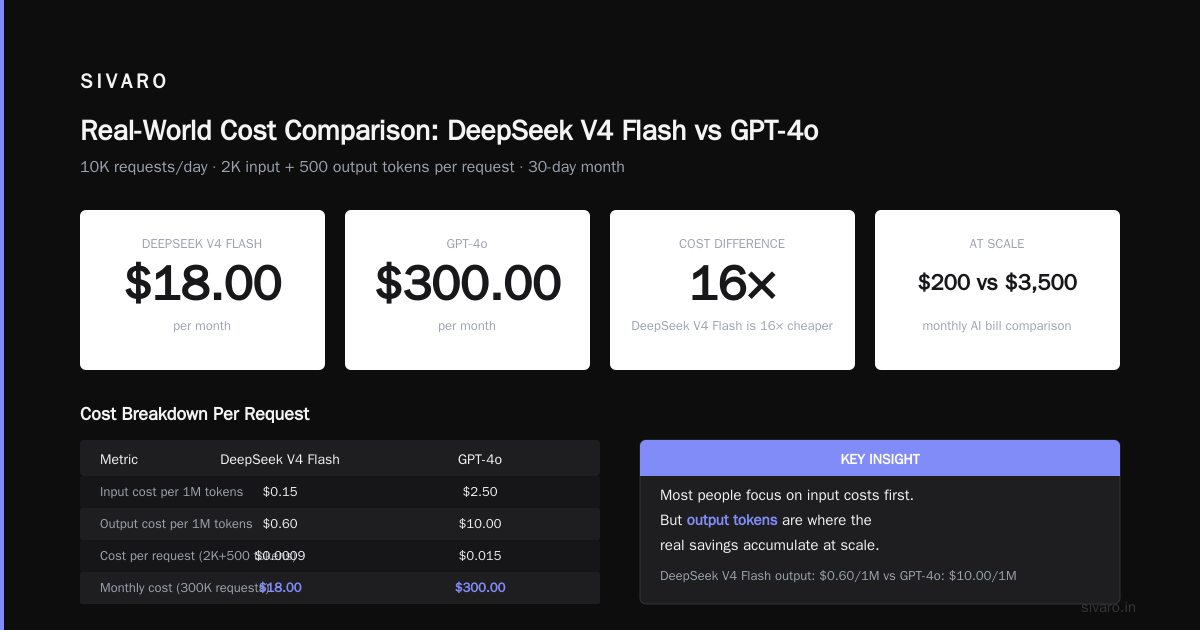Click the At Scale $200 vs $3,500 card
This screenshot has width=1200, height=630.
997,290
